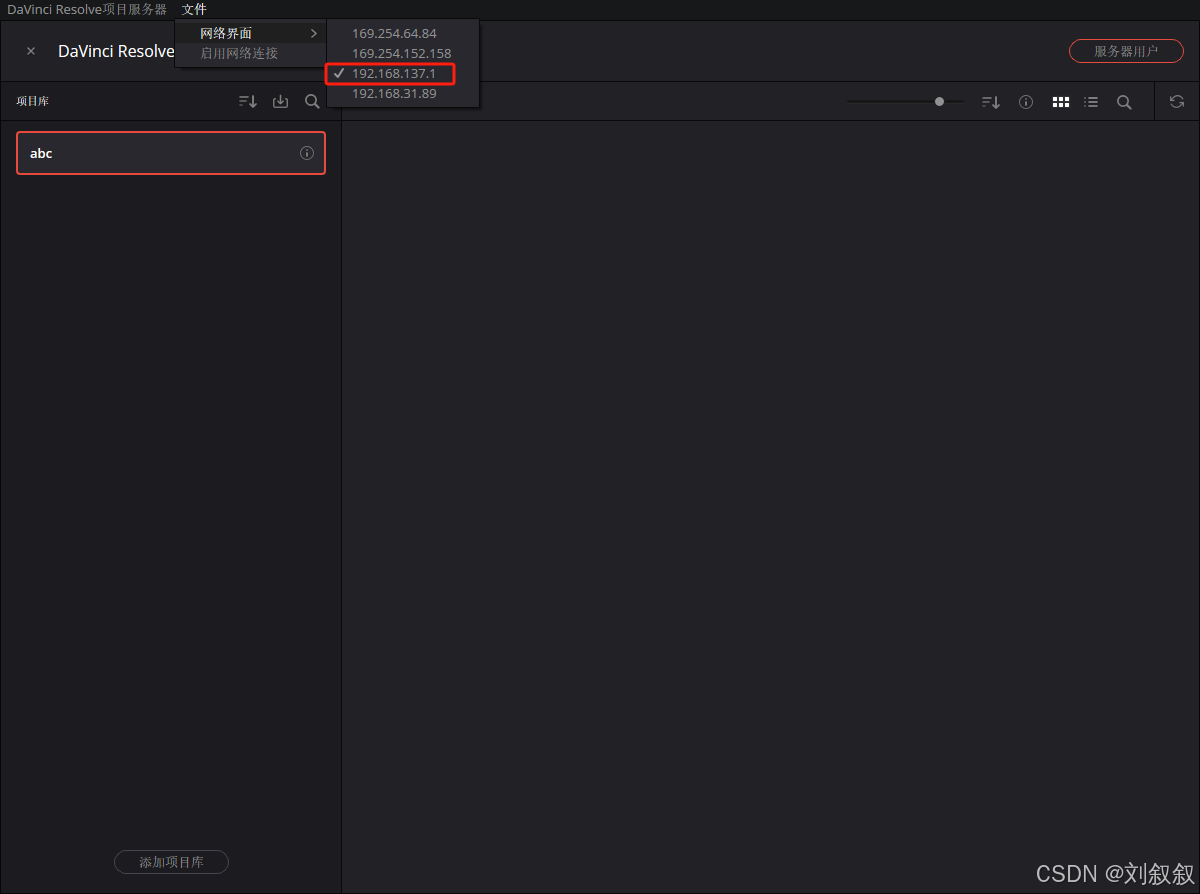Switch to grid view of projects
This screenshot has width=1200, height=894.
1060,101
